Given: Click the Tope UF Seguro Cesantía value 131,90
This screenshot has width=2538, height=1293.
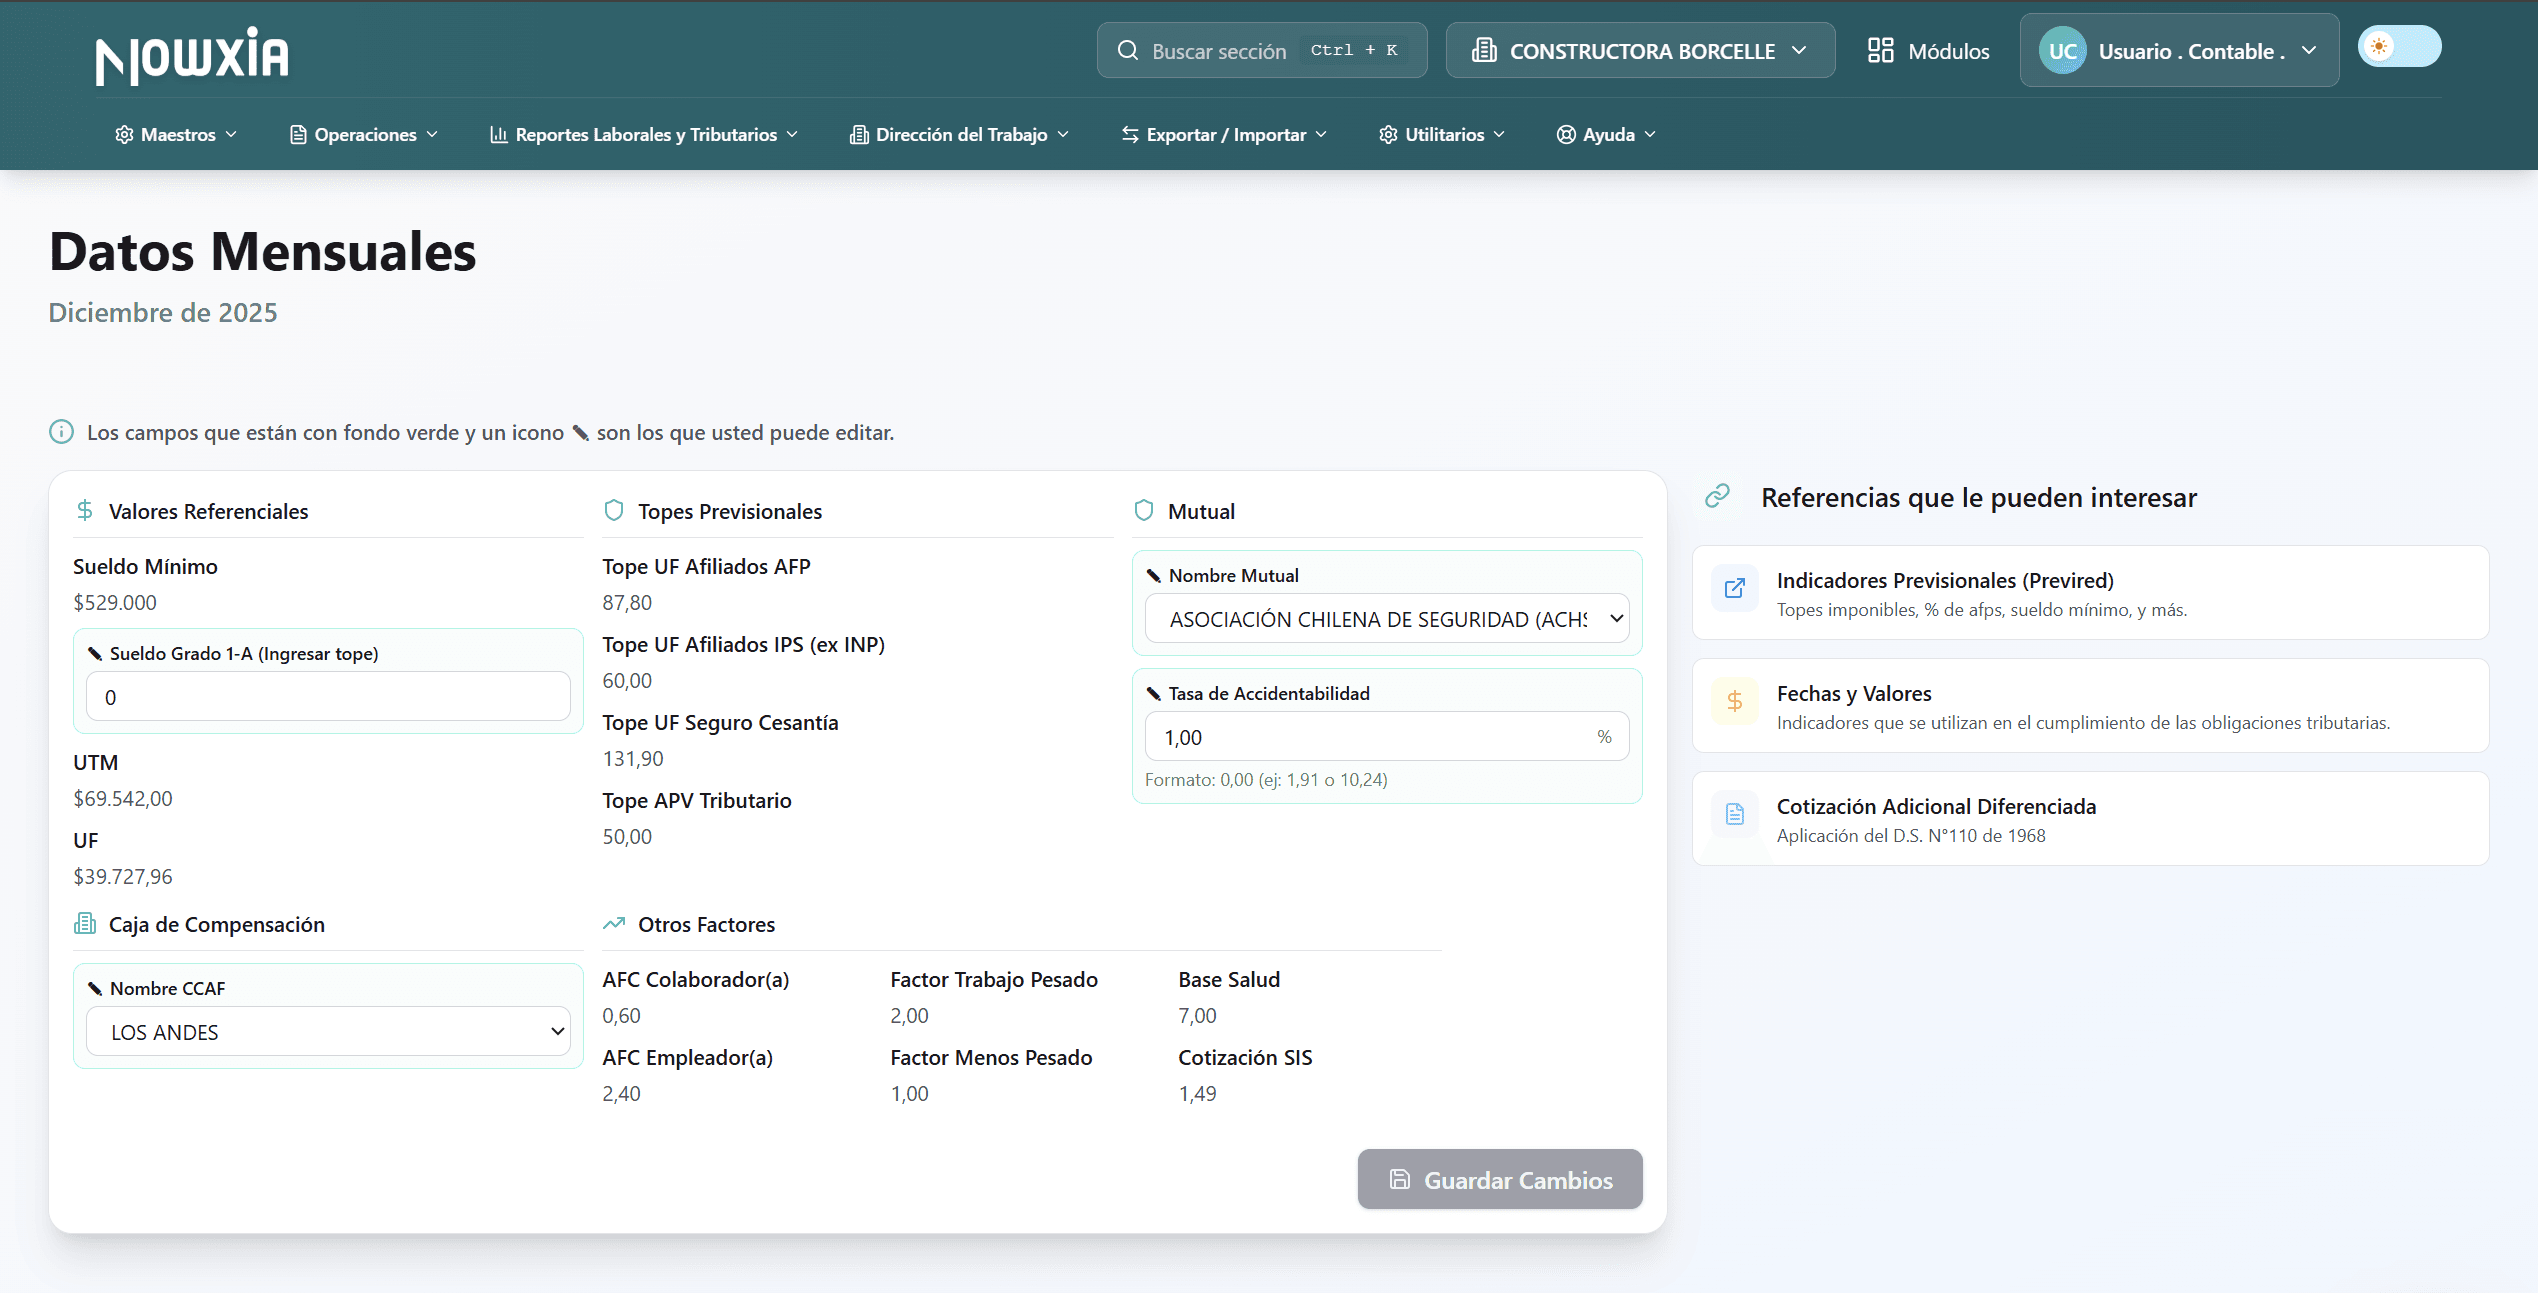Looking at the screenshot, I should 633,758.
